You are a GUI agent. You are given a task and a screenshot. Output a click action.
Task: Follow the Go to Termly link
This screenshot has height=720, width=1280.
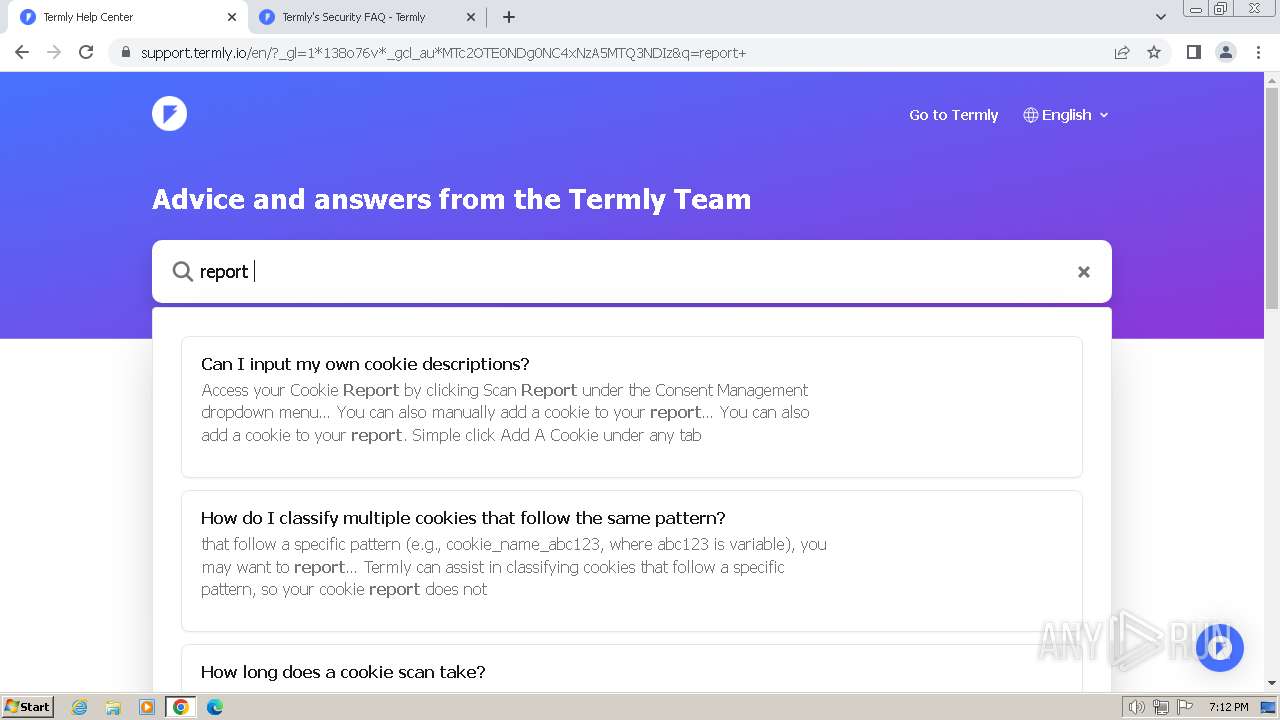953,115
